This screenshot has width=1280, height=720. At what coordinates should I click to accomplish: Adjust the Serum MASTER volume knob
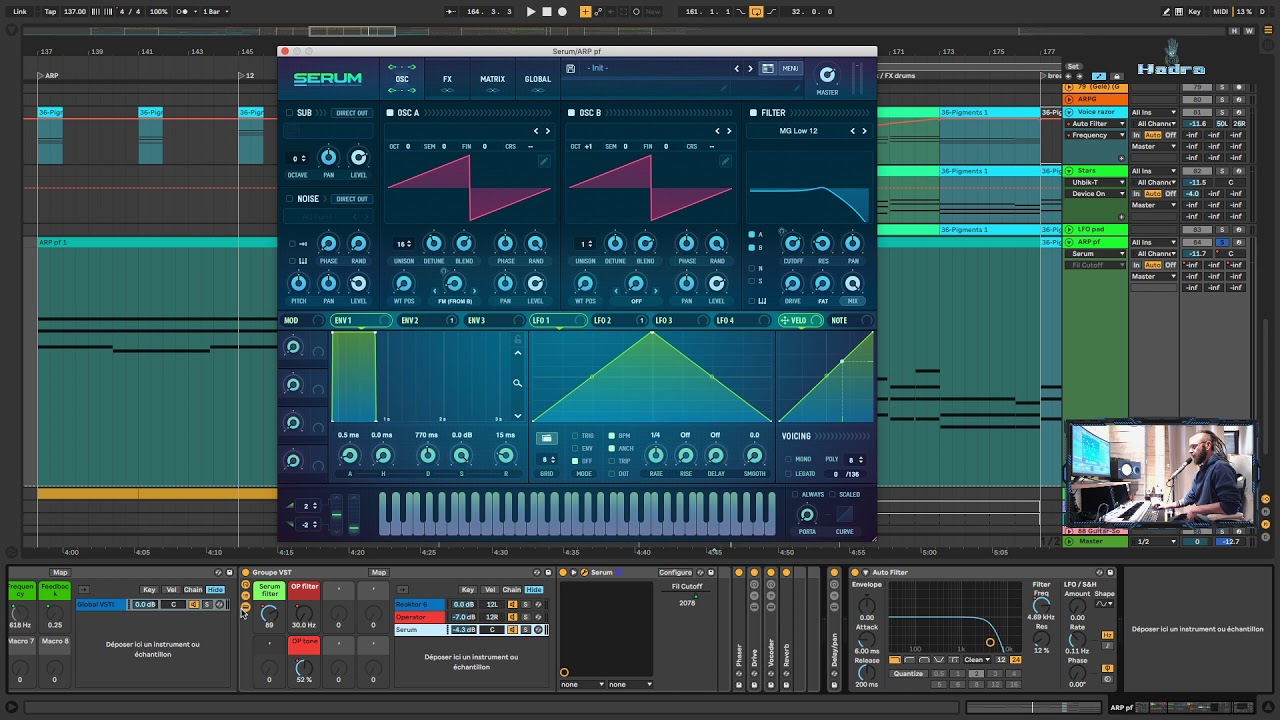click(827, 75)
